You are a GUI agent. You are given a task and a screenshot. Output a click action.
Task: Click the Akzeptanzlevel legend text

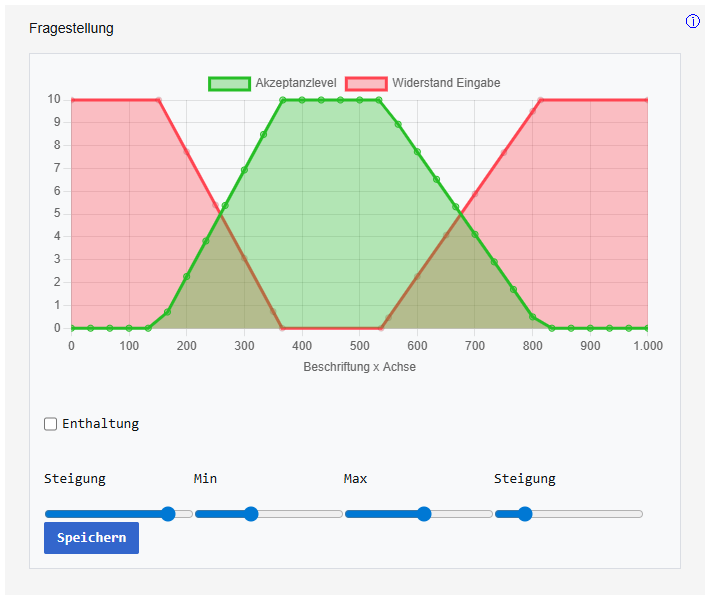296,83
